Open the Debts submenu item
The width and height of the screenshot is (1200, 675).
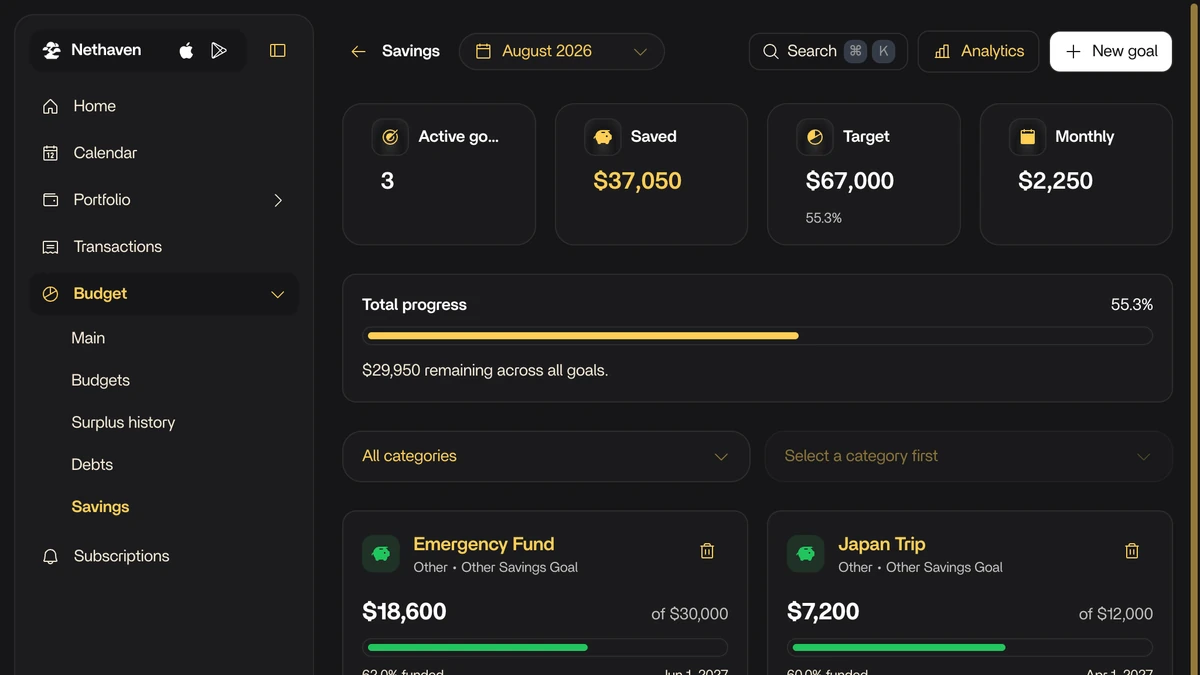[92, 465]
